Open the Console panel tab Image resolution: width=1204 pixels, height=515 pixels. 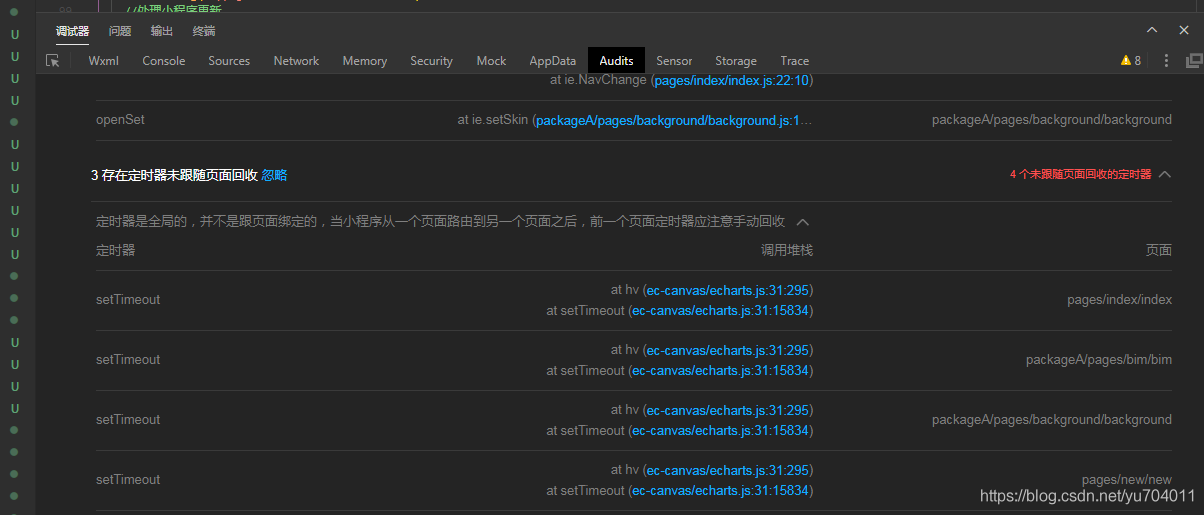[x=164, y=61]
